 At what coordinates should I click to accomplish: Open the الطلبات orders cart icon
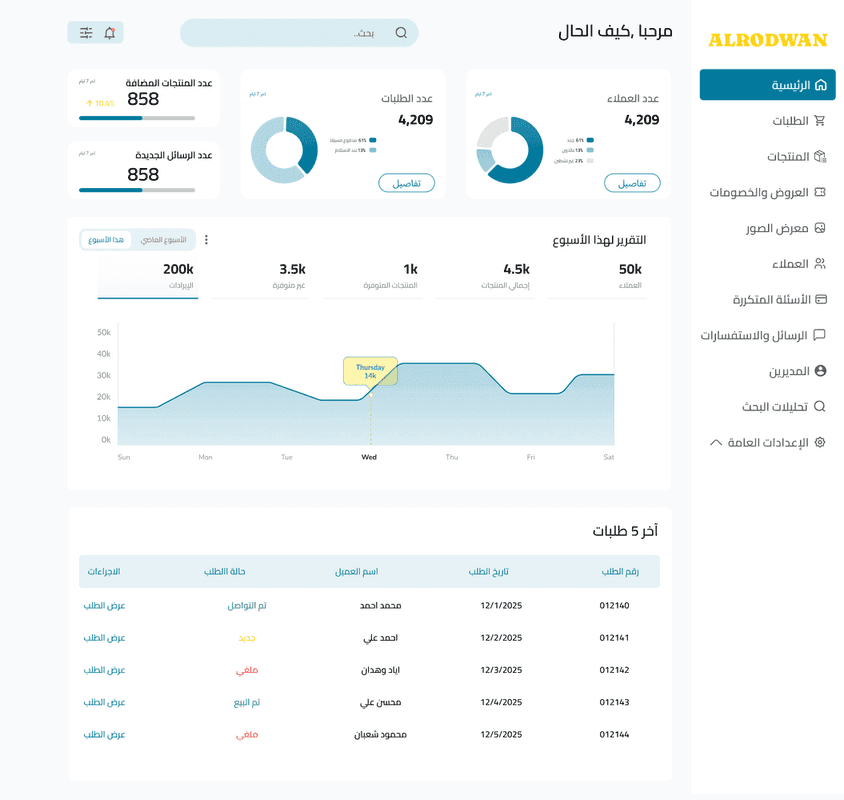click(x=820, y=121)
